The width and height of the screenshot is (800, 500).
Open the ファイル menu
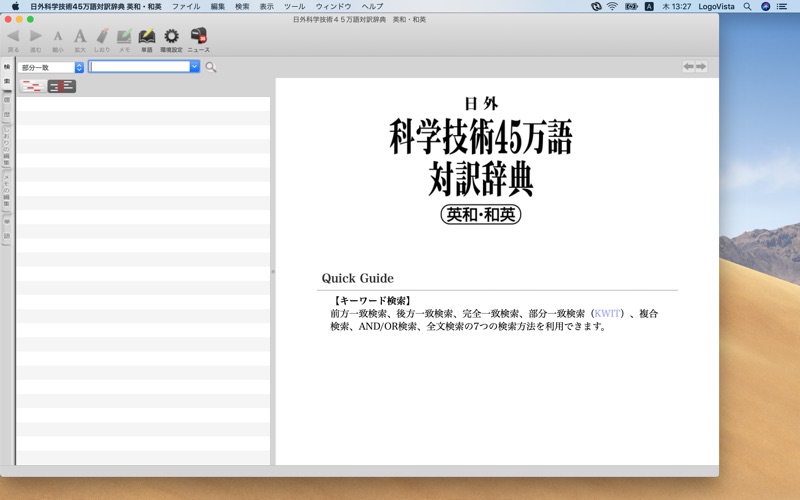(x=186, y=6)
